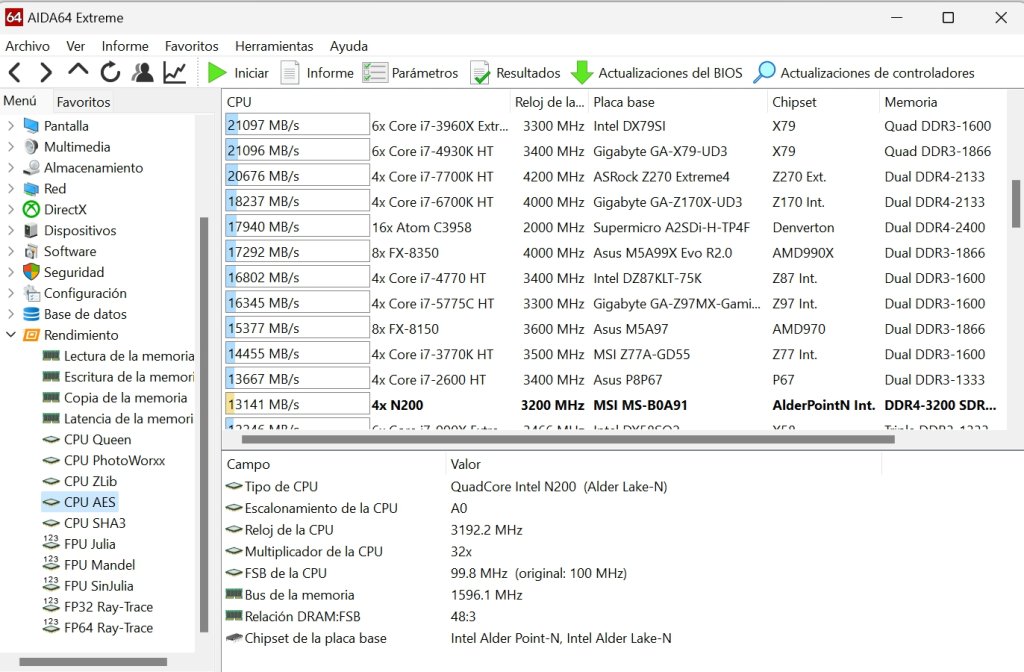Viewport: 1024px width, 672px height.
Task: Open the graph chart toolbar icon
Action: coord(174,72)
